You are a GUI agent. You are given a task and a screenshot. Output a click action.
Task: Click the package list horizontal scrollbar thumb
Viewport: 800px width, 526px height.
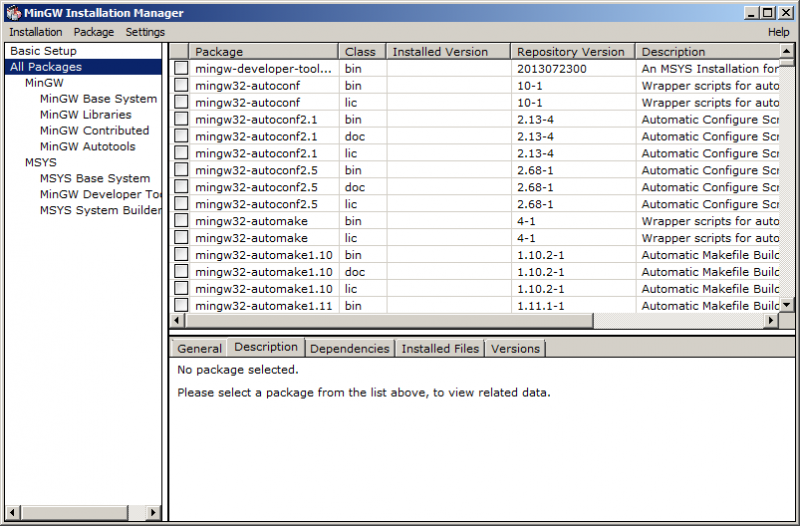[x=389, y=320]
